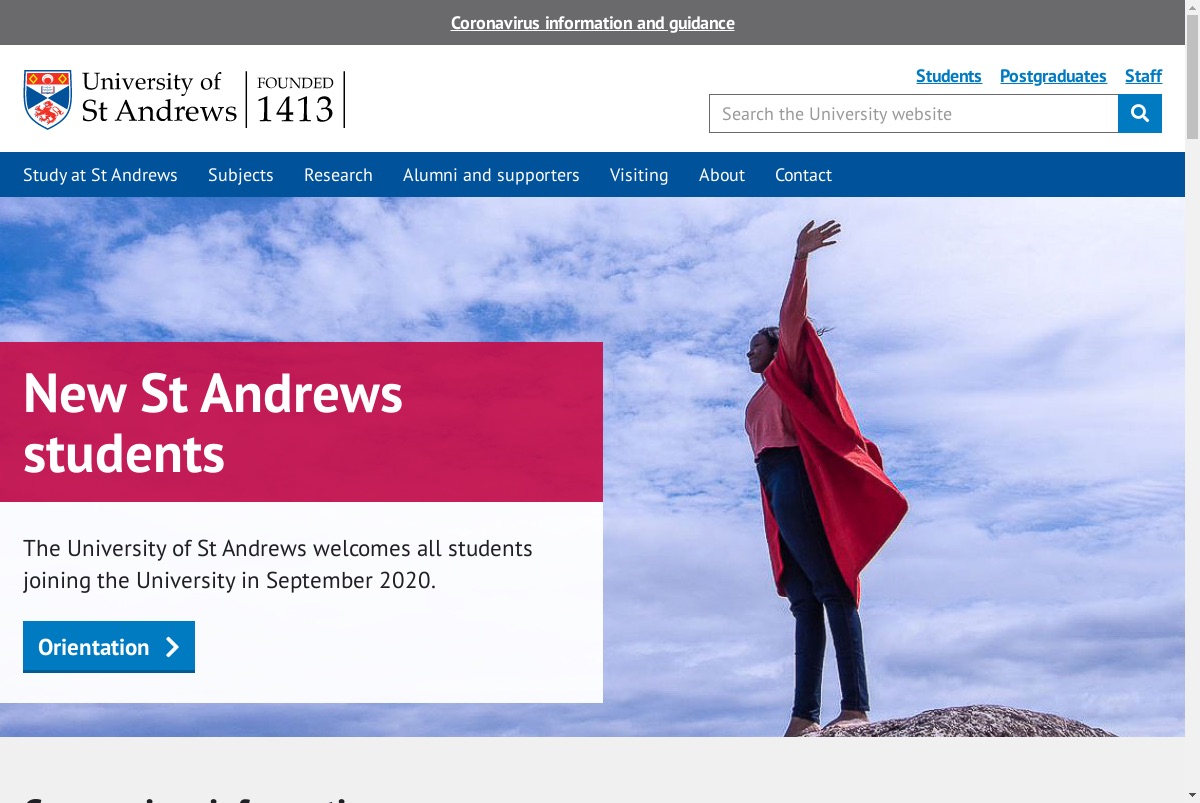Choose the Visiting navigation item
1200x803 pixels.
click(639, 175)
